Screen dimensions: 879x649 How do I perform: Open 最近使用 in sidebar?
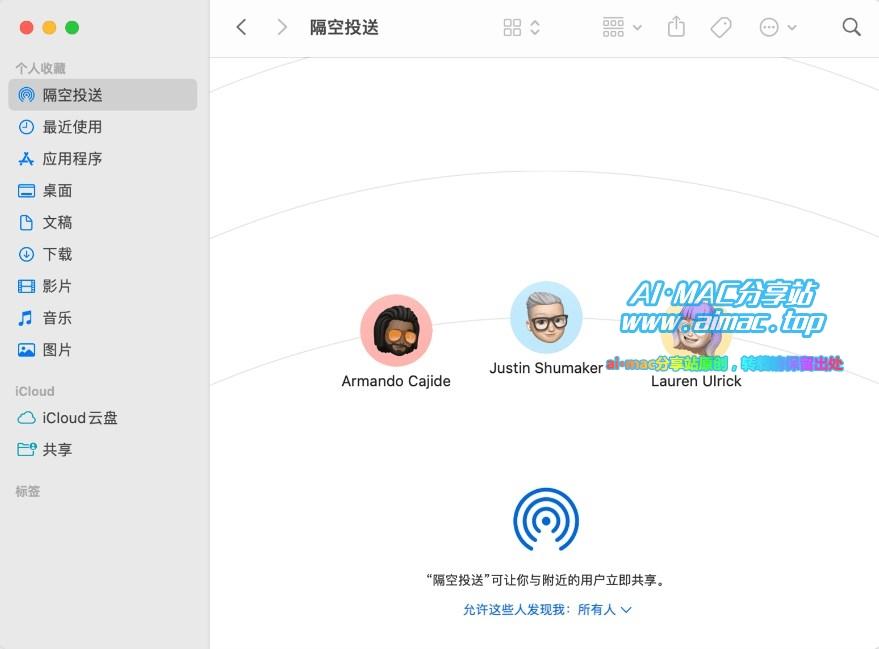pos(103,127)
